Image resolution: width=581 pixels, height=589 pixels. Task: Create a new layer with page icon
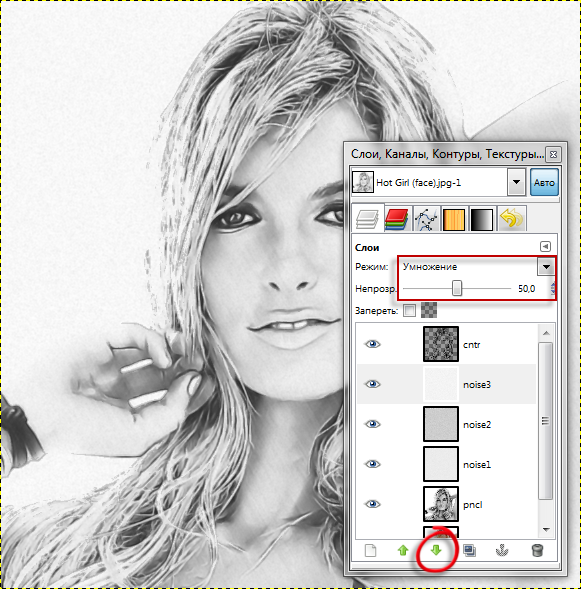pos(371,551)
